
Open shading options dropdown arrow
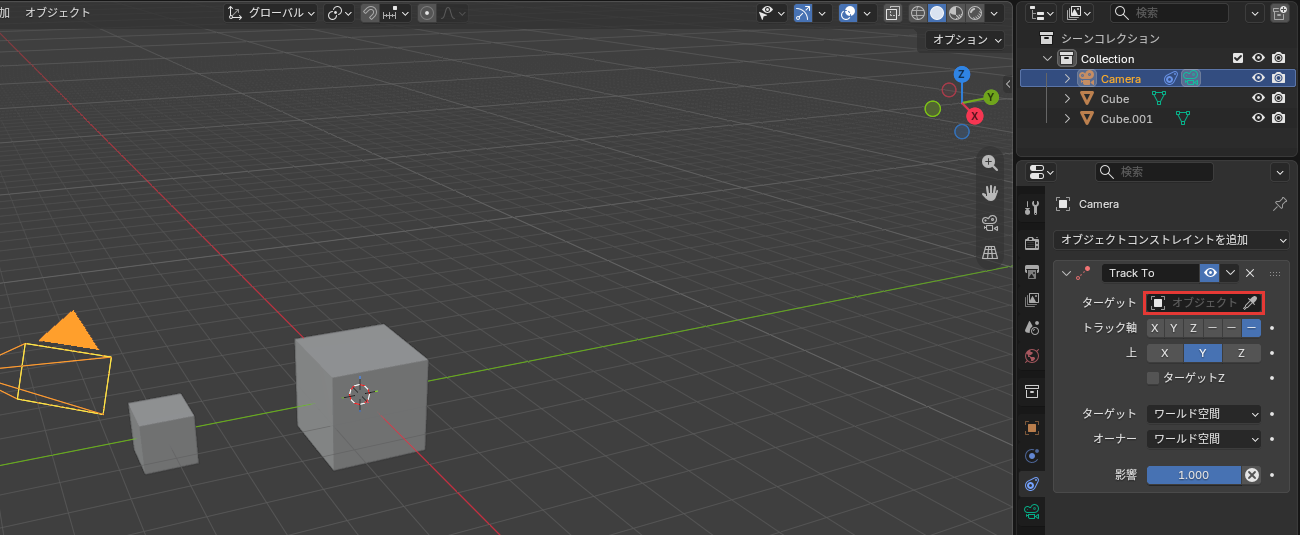click(x=996, y=13)
